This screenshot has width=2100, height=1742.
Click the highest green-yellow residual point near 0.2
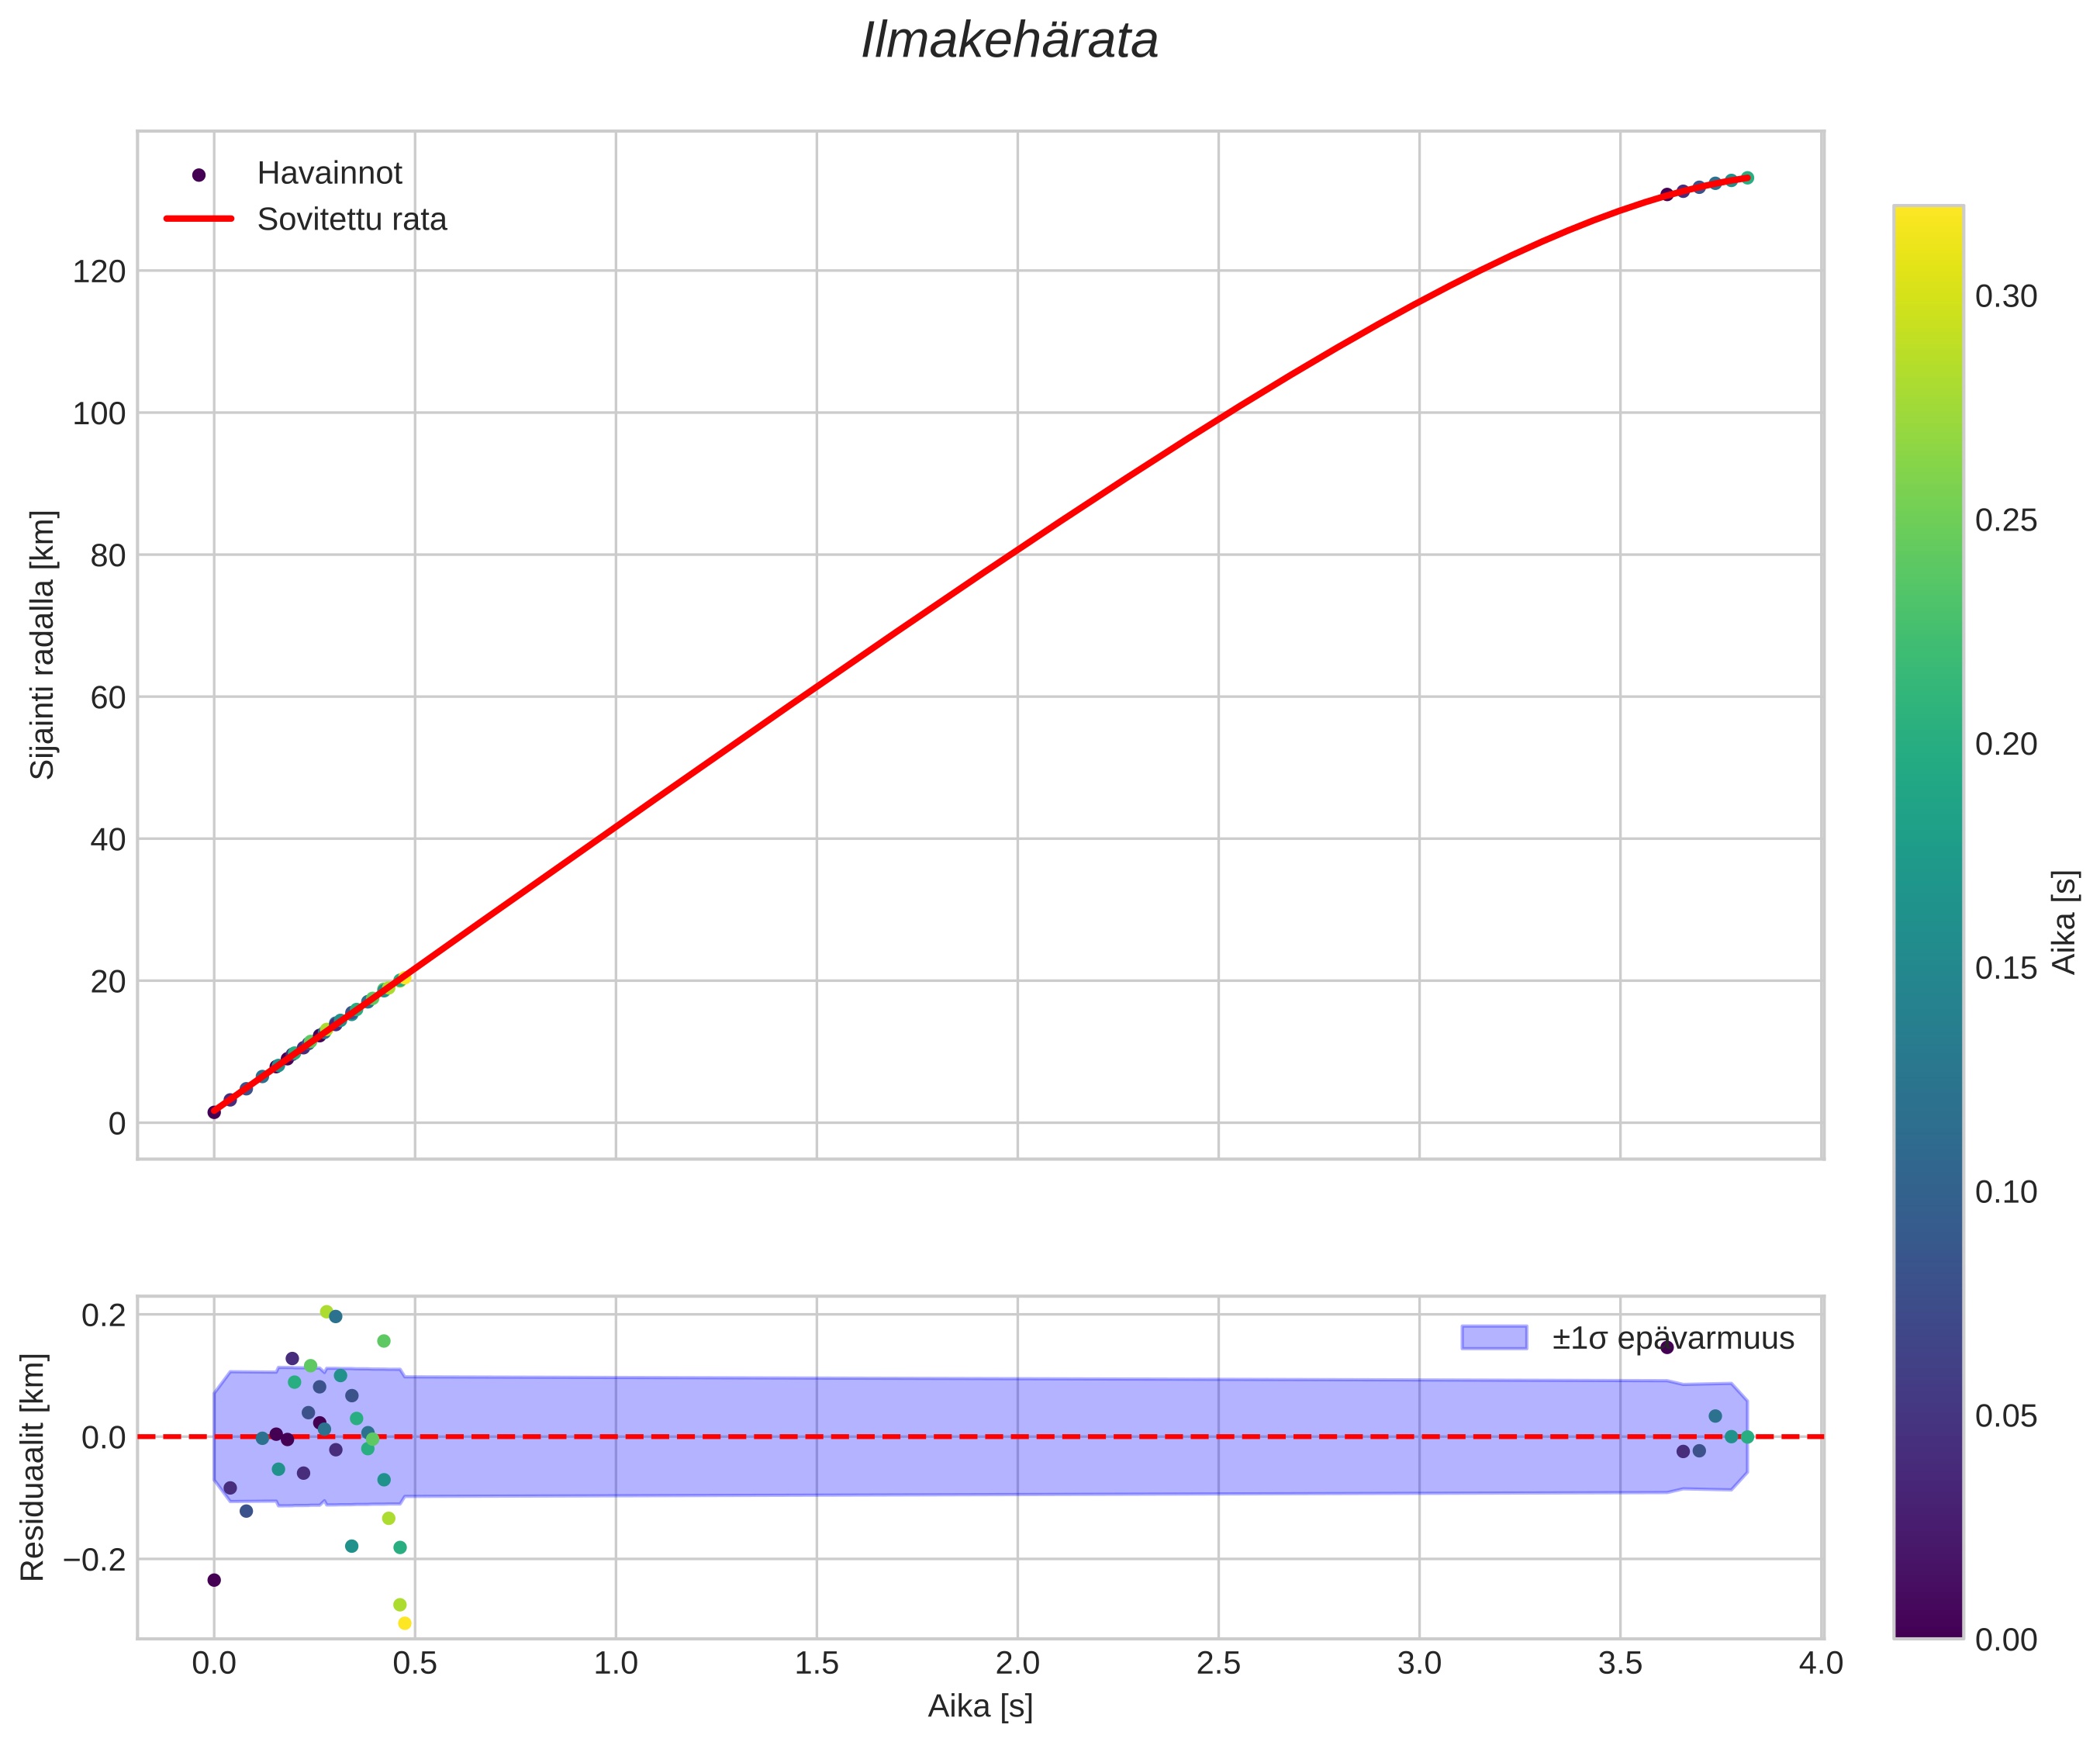[x=326, y=1312]
